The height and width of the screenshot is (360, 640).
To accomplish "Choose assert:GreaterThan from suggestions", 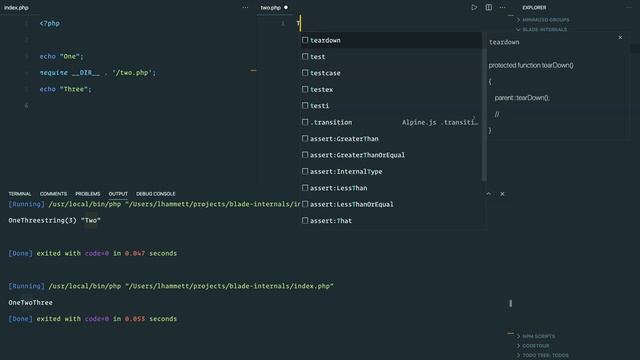I will [391, 138].
